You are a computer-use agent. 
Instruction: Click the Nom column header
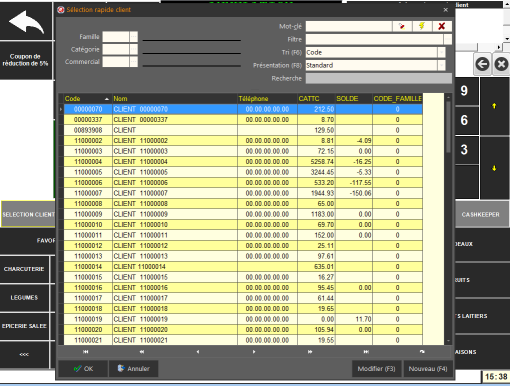(x=175, y=99)
